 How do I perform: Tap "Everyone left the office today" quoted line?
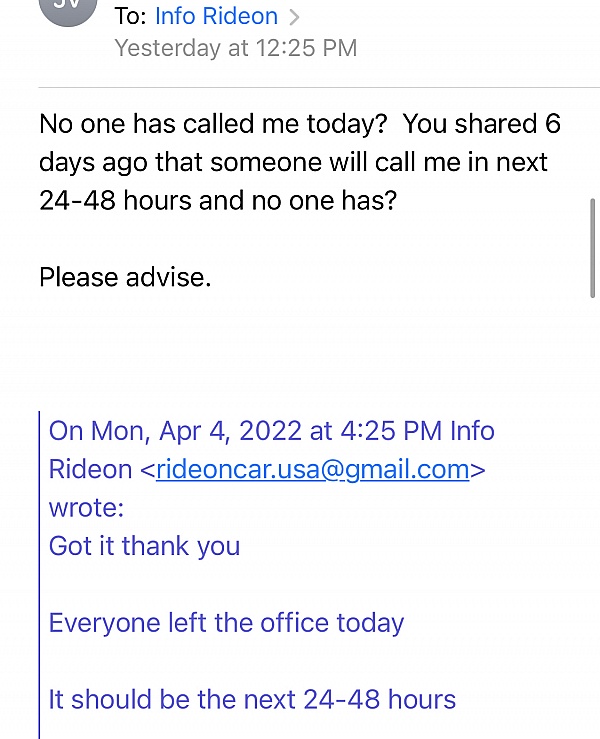tap(226, 623)
